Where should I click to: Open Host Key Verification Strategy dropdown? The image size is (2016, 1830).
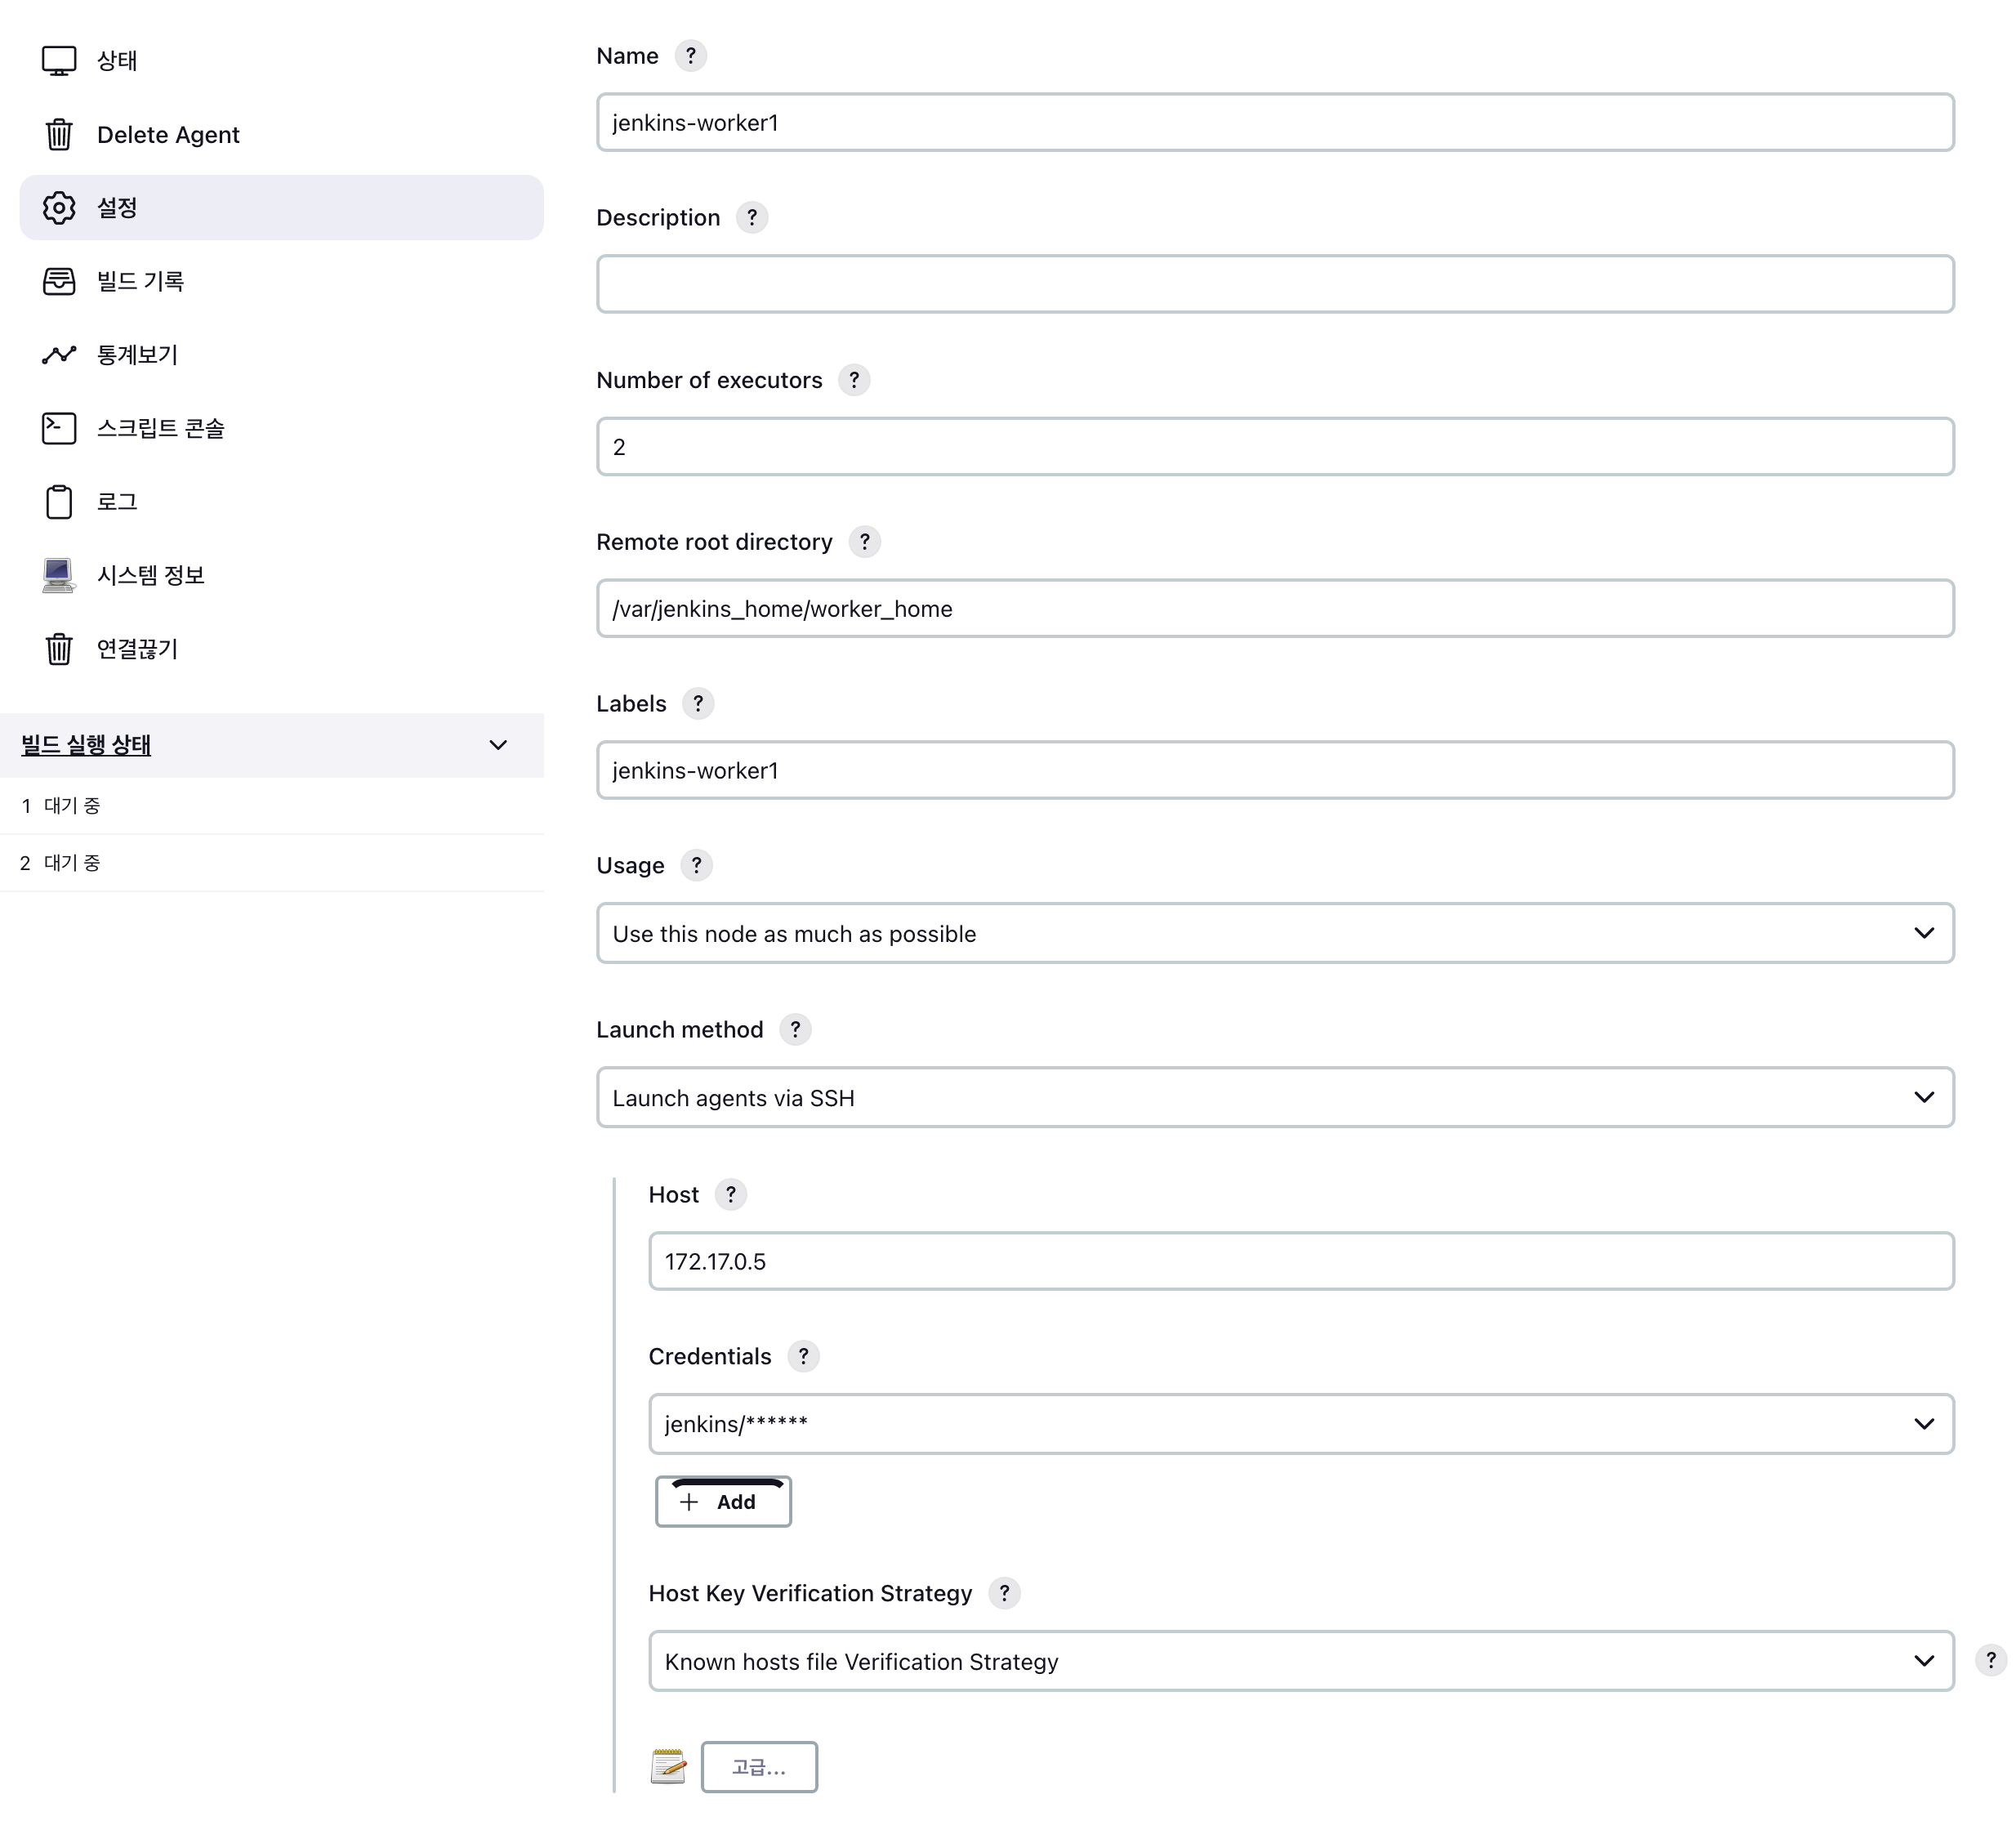point(1300,1661)
